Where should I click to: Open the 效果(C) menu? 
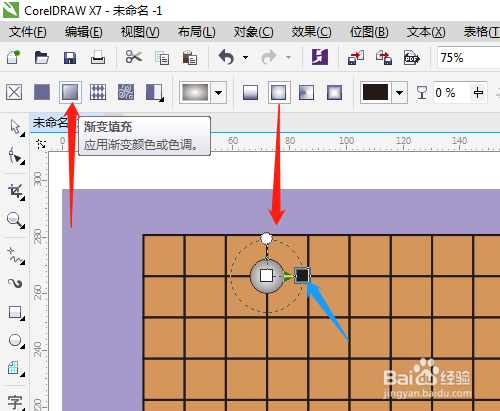click(311, 32)
